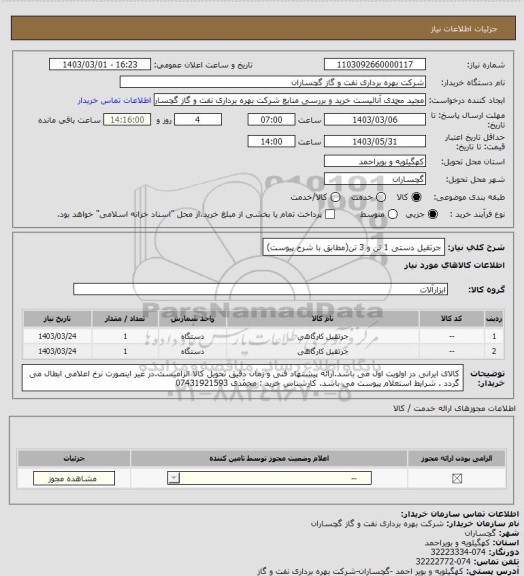The width and height of the screenshot is (524, 576).
Task: Click جزئیات اطلاعات نیاز header bar
Action: tap(263, 28)
